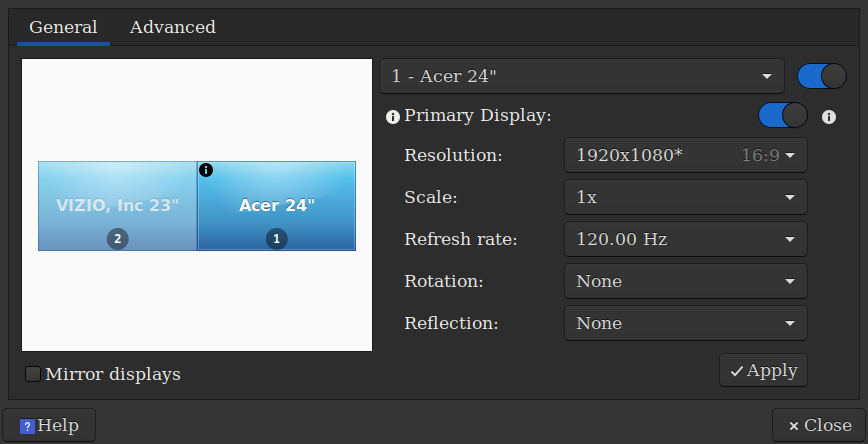Image resolution: width=868 pixels, height=444 pixels.
Task: Open the Resolution dropdown
Action: tap(685, 155)
